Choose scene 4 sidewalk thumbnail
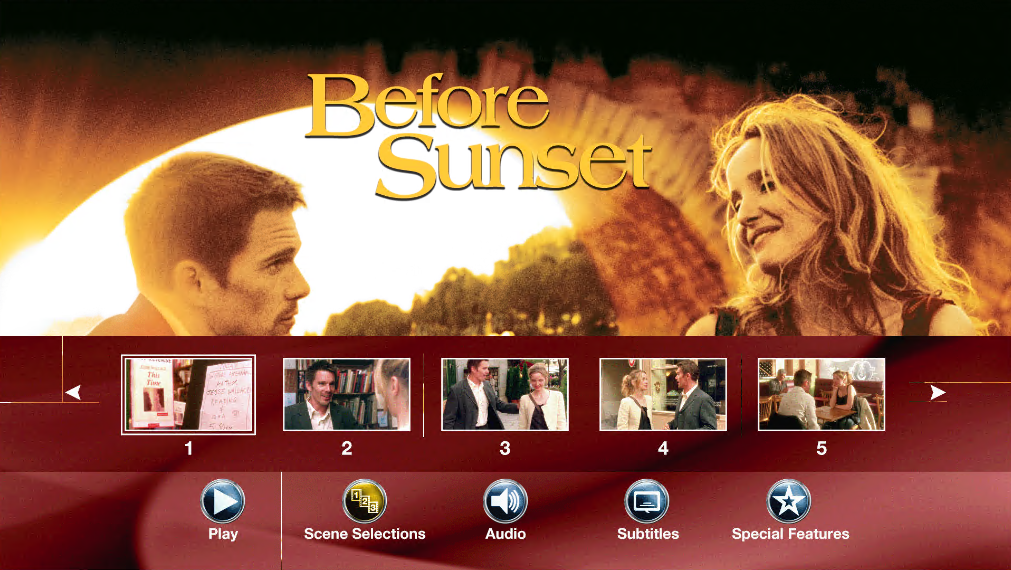The image size is (1011, 570). point(663,395)
